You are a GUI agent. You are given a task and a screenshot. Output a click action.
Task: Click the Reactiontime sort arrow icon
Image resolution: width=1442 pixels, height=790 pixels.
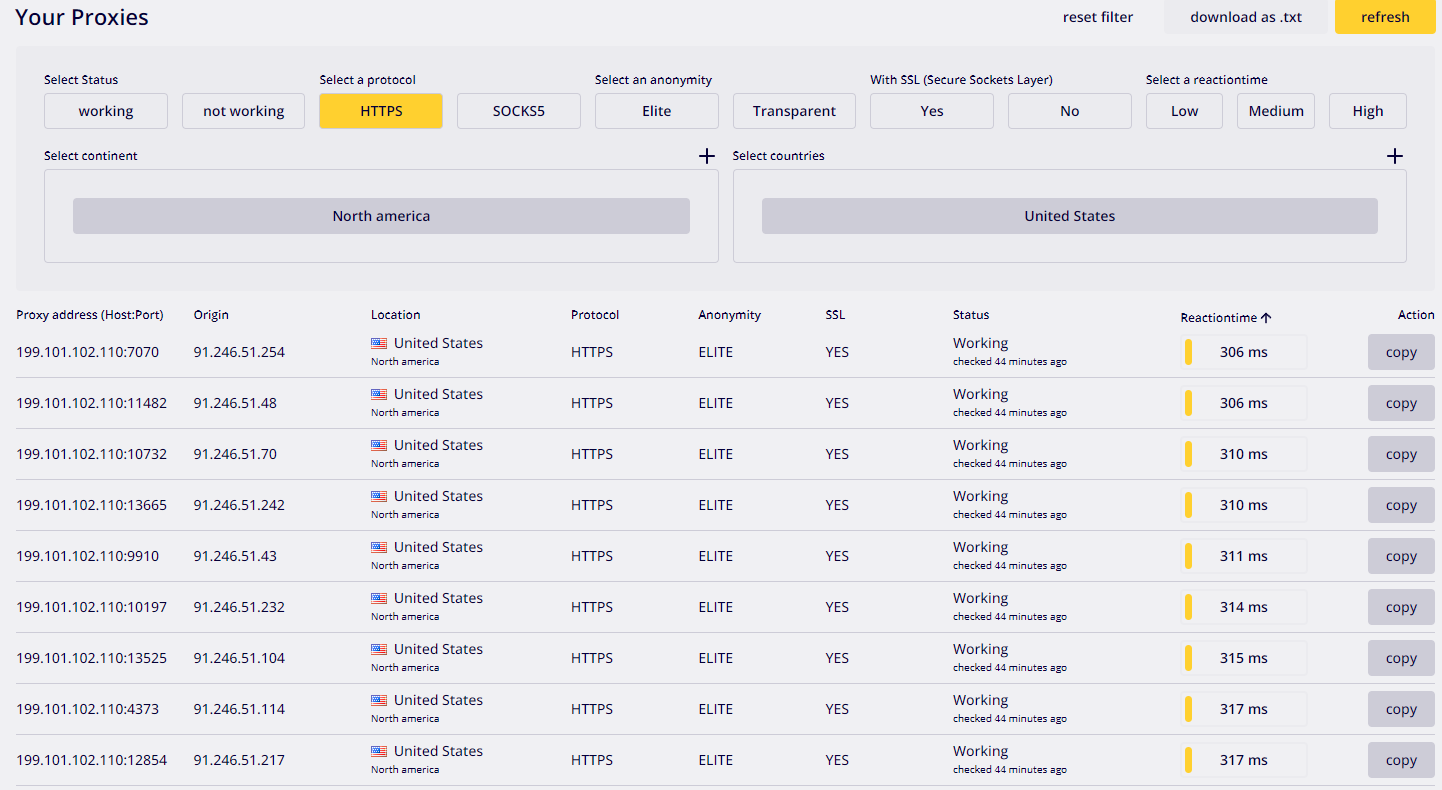[x=1266, y=318]
